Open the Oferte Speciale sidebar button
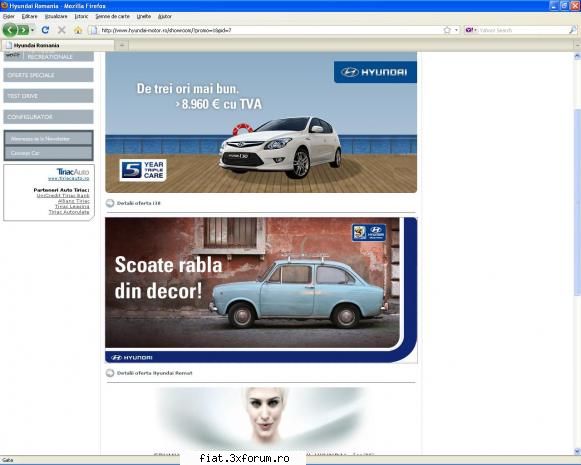 49,75
